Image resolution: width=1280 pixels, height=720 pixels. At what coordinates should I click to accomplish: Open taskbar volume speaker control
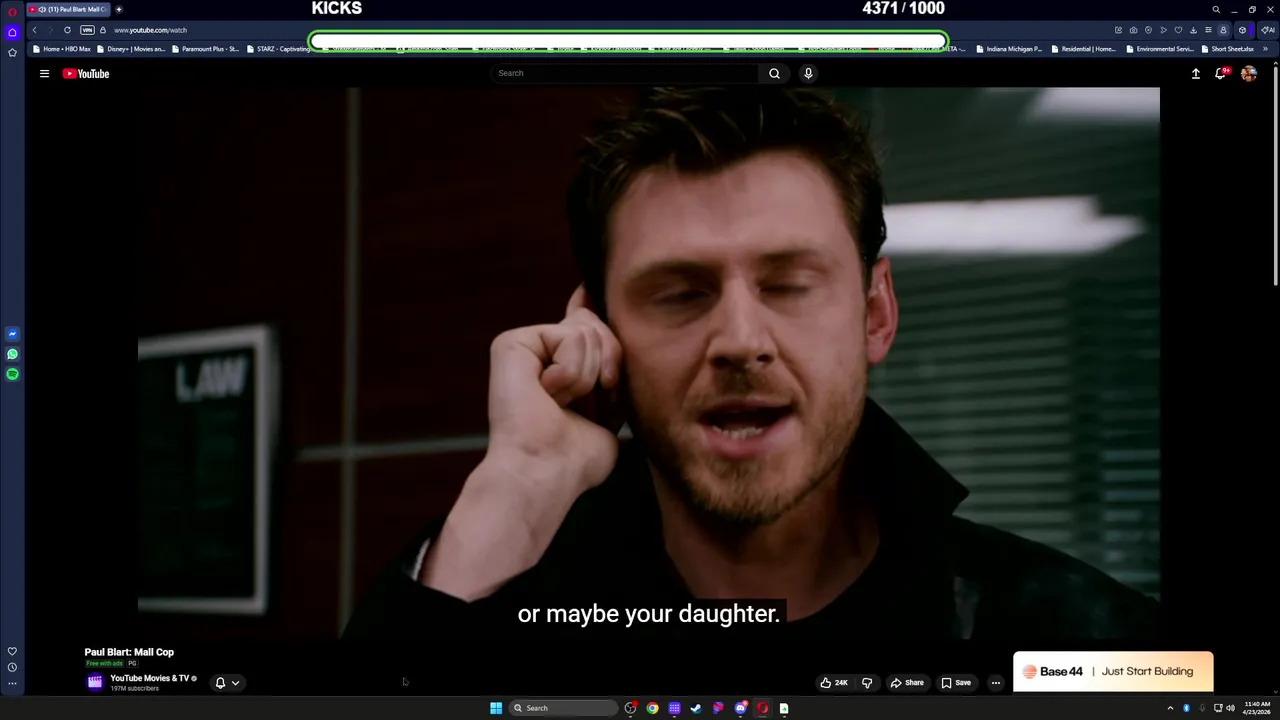[1230, 708]
